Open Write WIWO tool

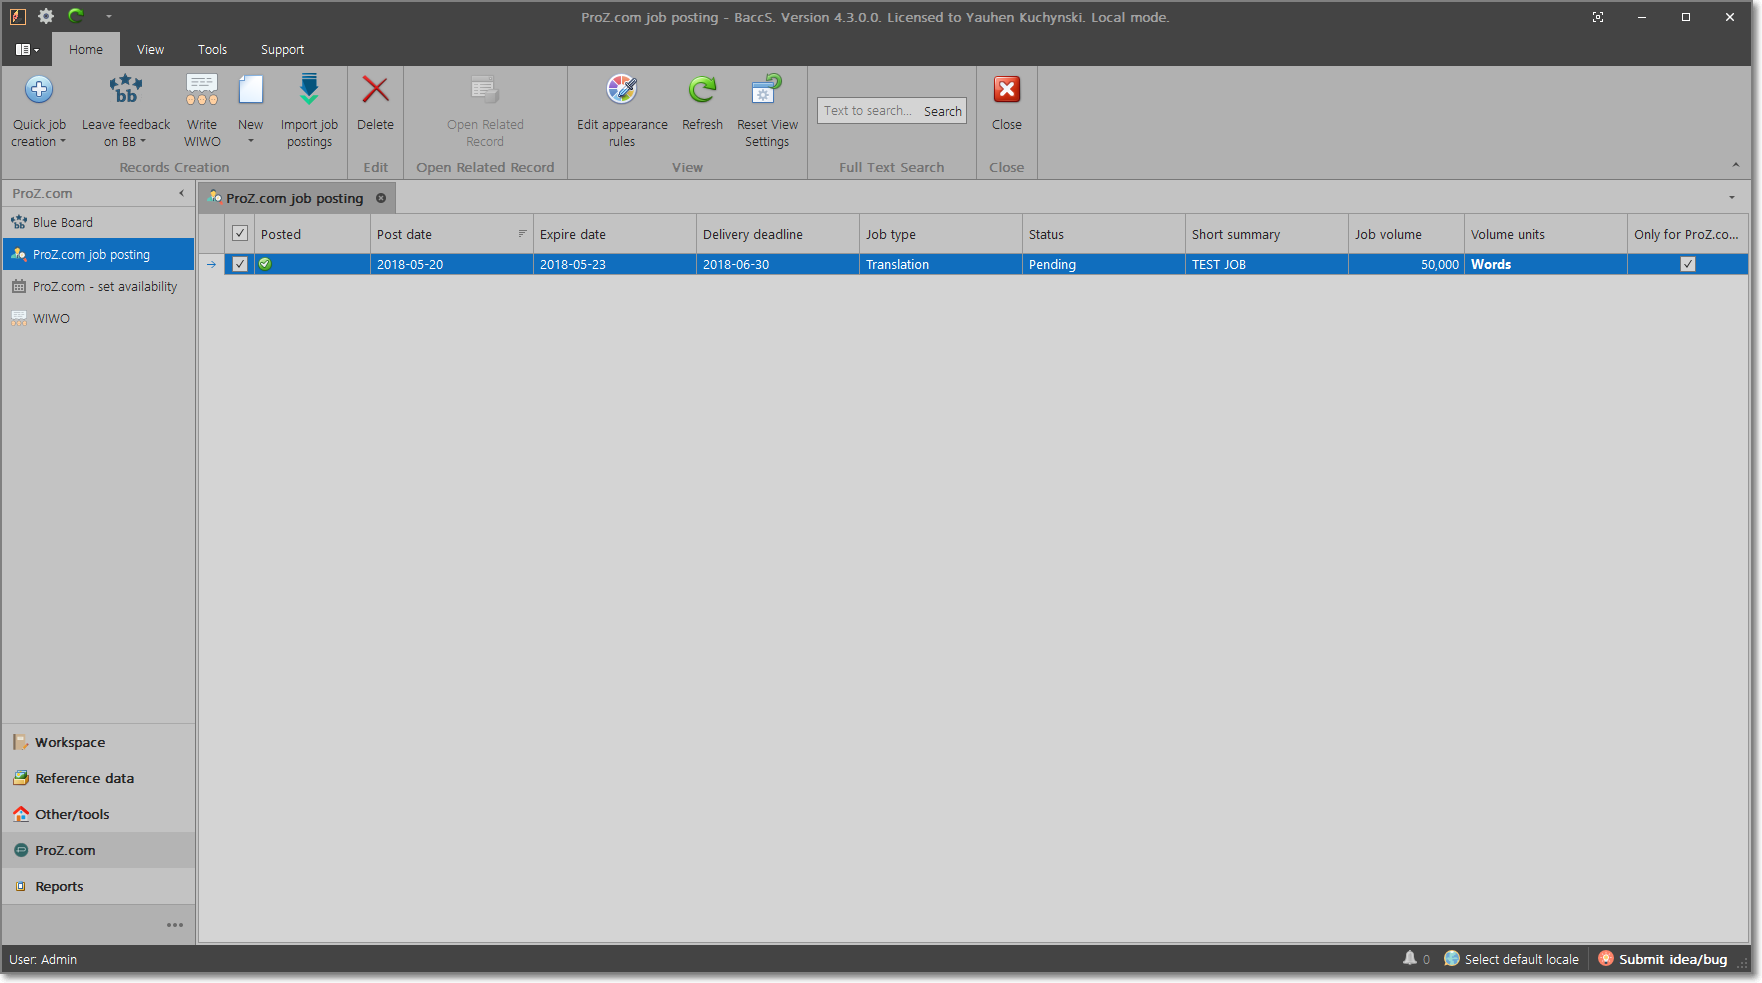tap(202, 111)
